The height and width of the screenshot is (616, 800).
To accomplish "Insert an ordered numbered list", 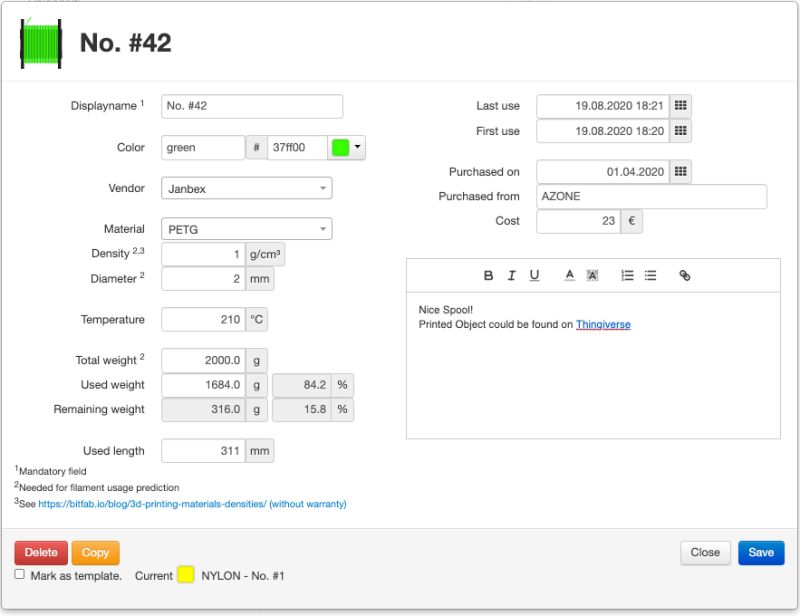I will [627, 276].
